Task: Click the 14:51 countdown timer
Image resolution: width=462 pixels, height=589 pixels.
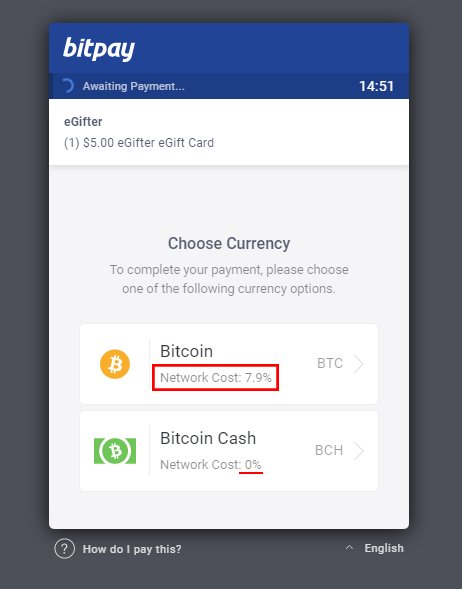Action: (x=376, y=86)
